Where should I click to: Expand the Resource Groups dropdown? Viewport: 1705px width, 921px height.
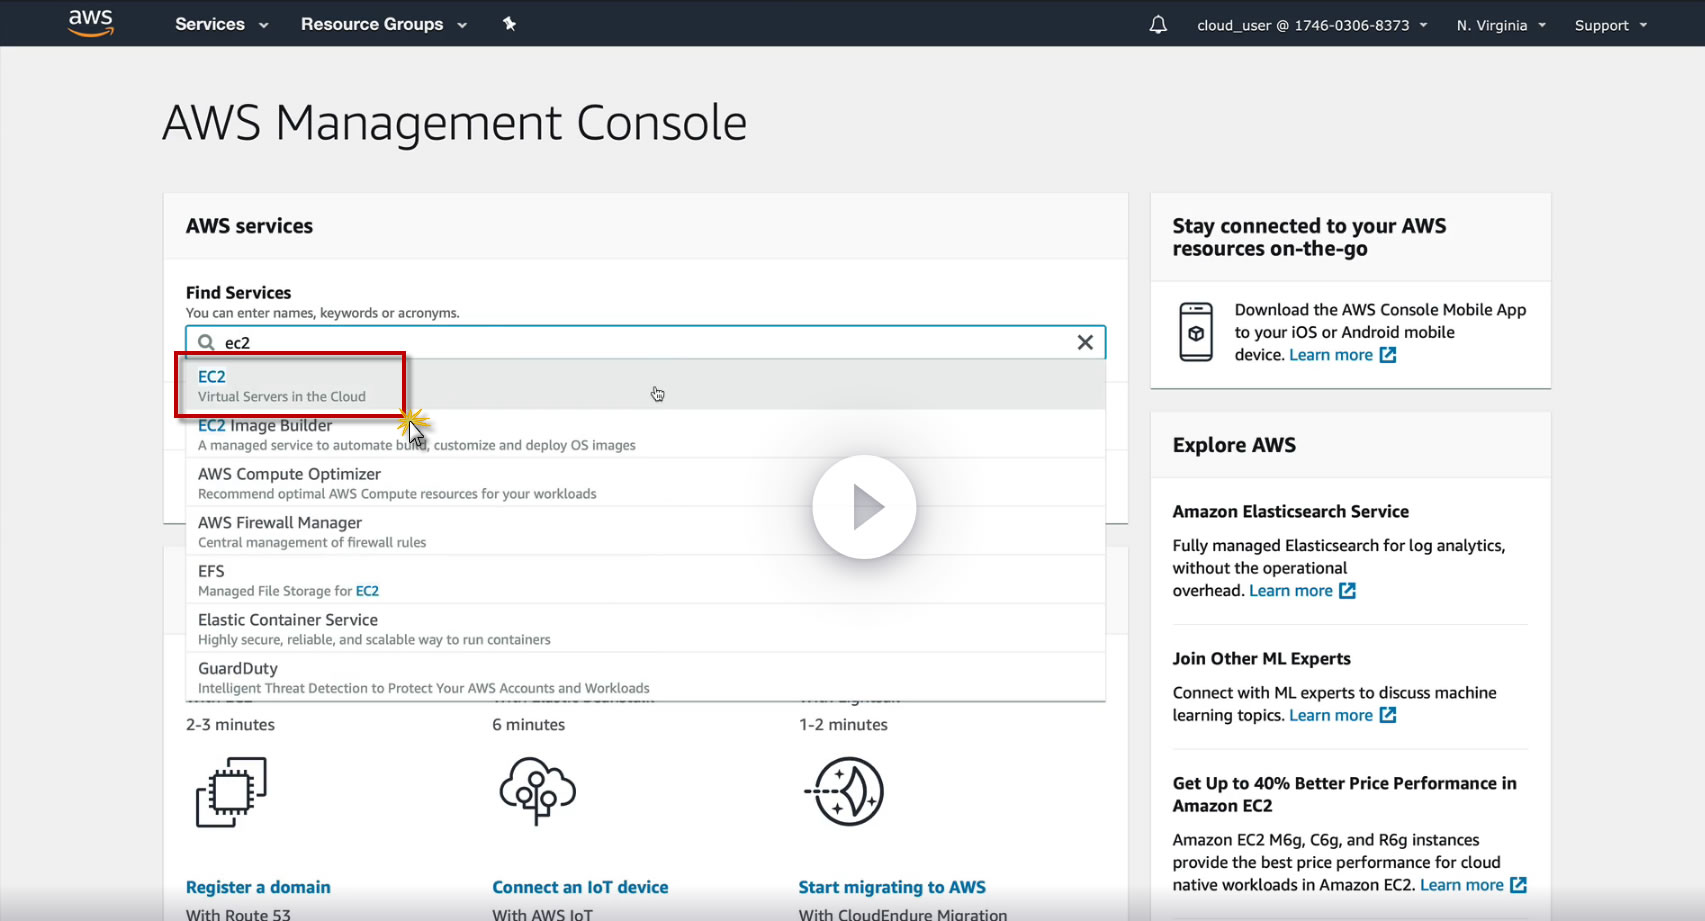383,24
